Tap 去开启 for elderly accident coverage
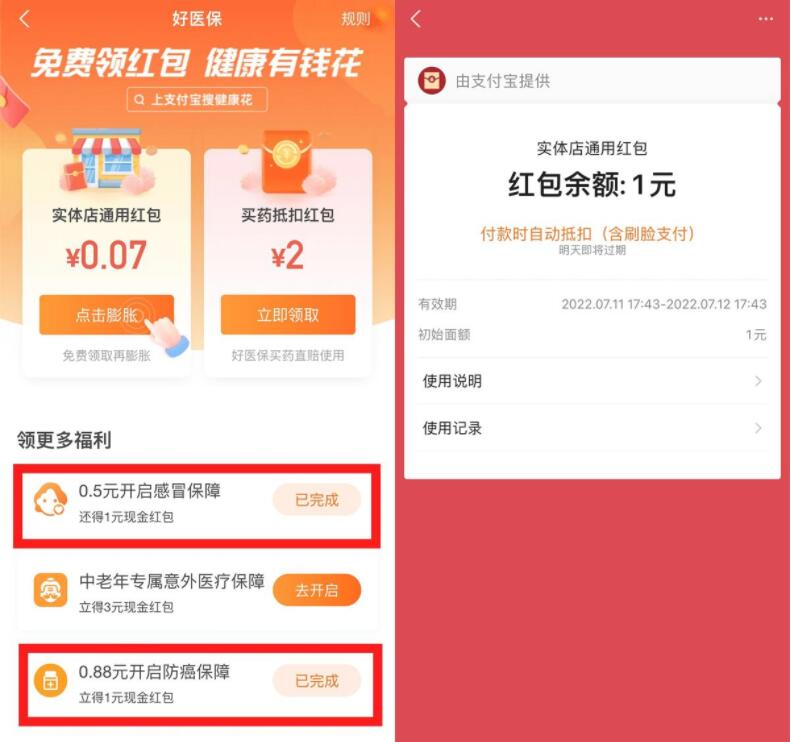 [x=317, y=590]
